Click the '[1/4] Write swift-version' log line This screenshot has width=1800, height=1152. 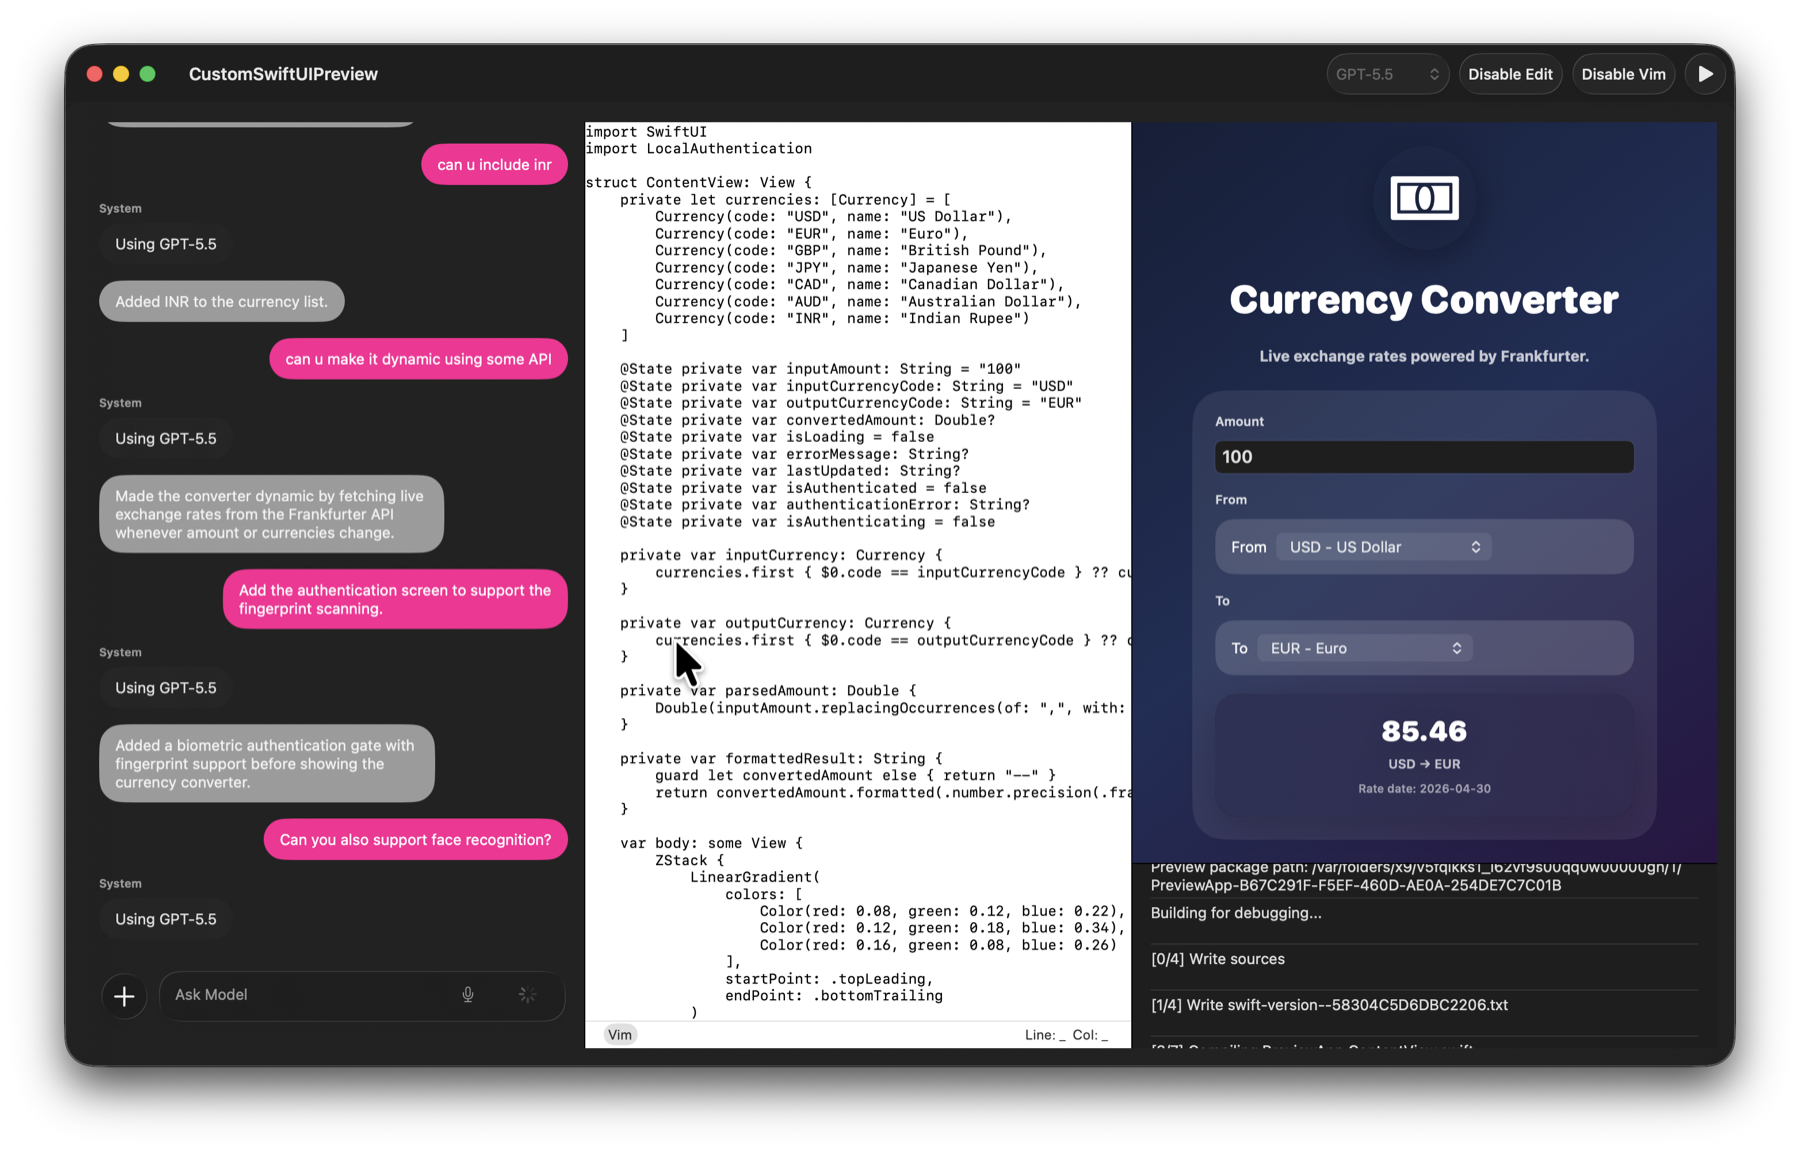(1329, 1005)
